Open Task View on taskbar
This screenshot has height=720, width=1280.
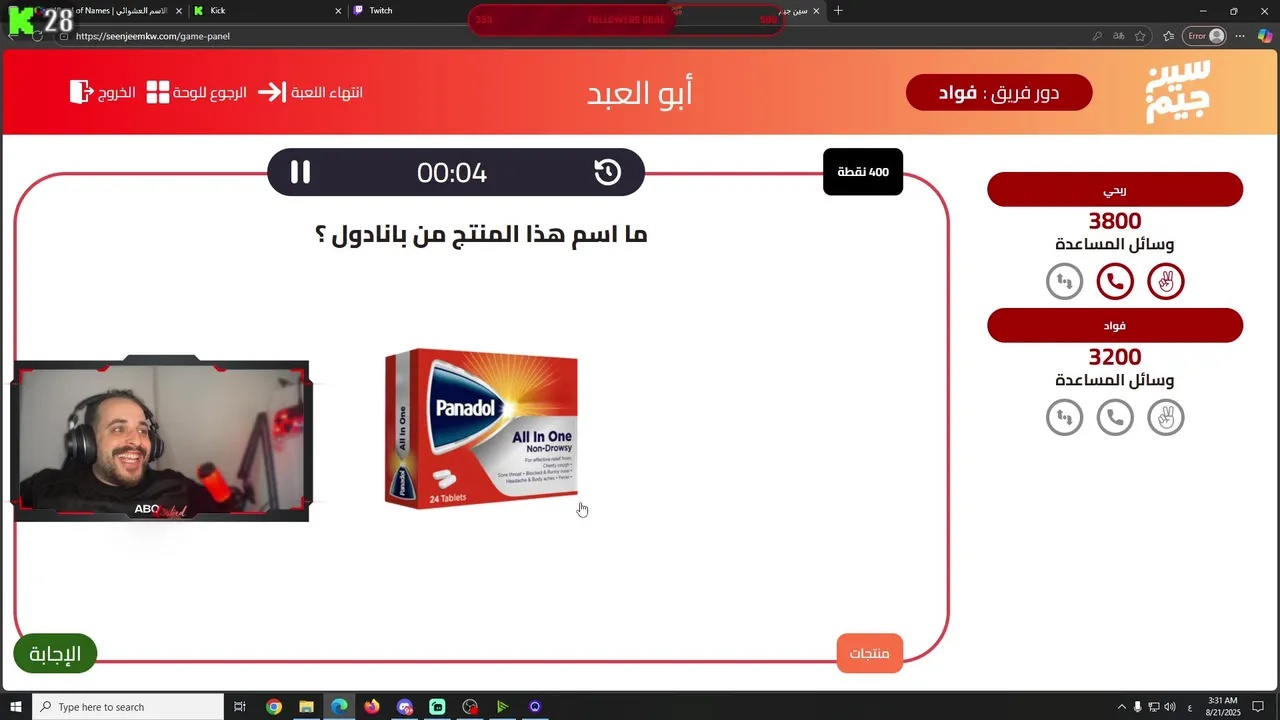[240, 707]
